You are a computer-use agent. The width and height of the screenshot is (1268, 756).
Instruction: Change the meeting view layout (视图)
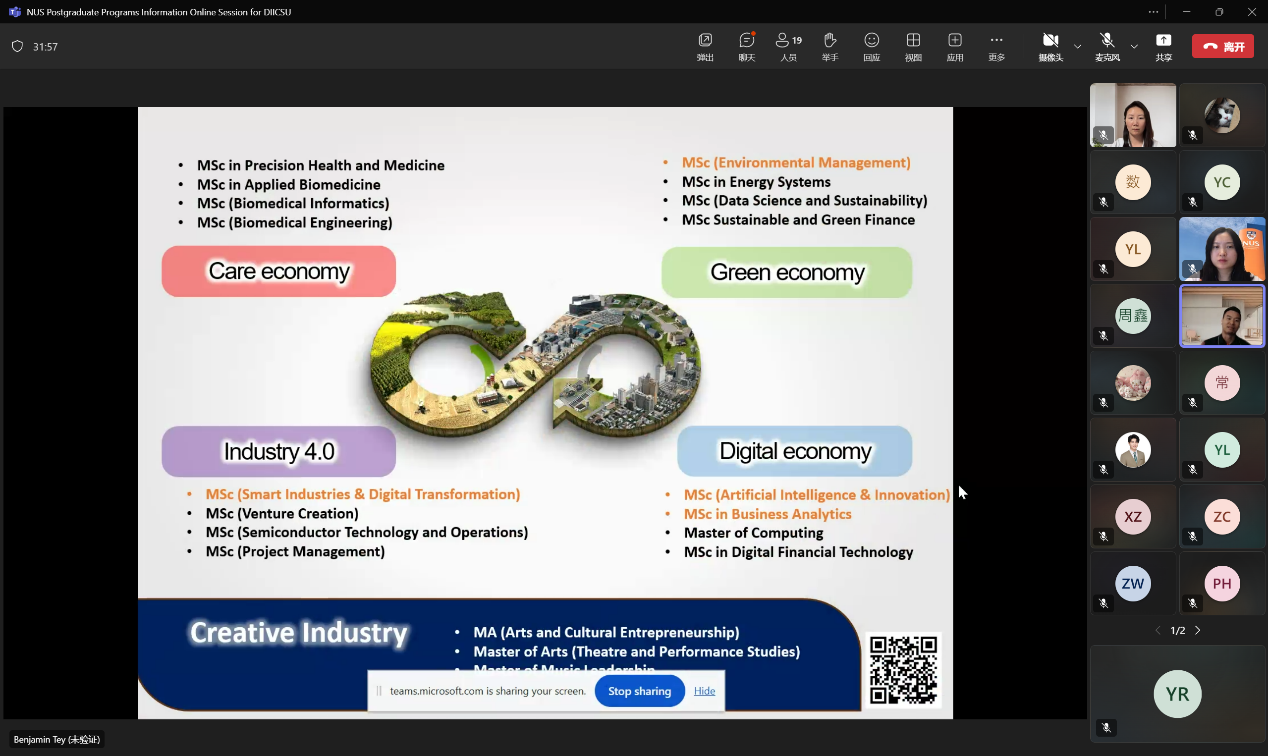coord(913,45)
